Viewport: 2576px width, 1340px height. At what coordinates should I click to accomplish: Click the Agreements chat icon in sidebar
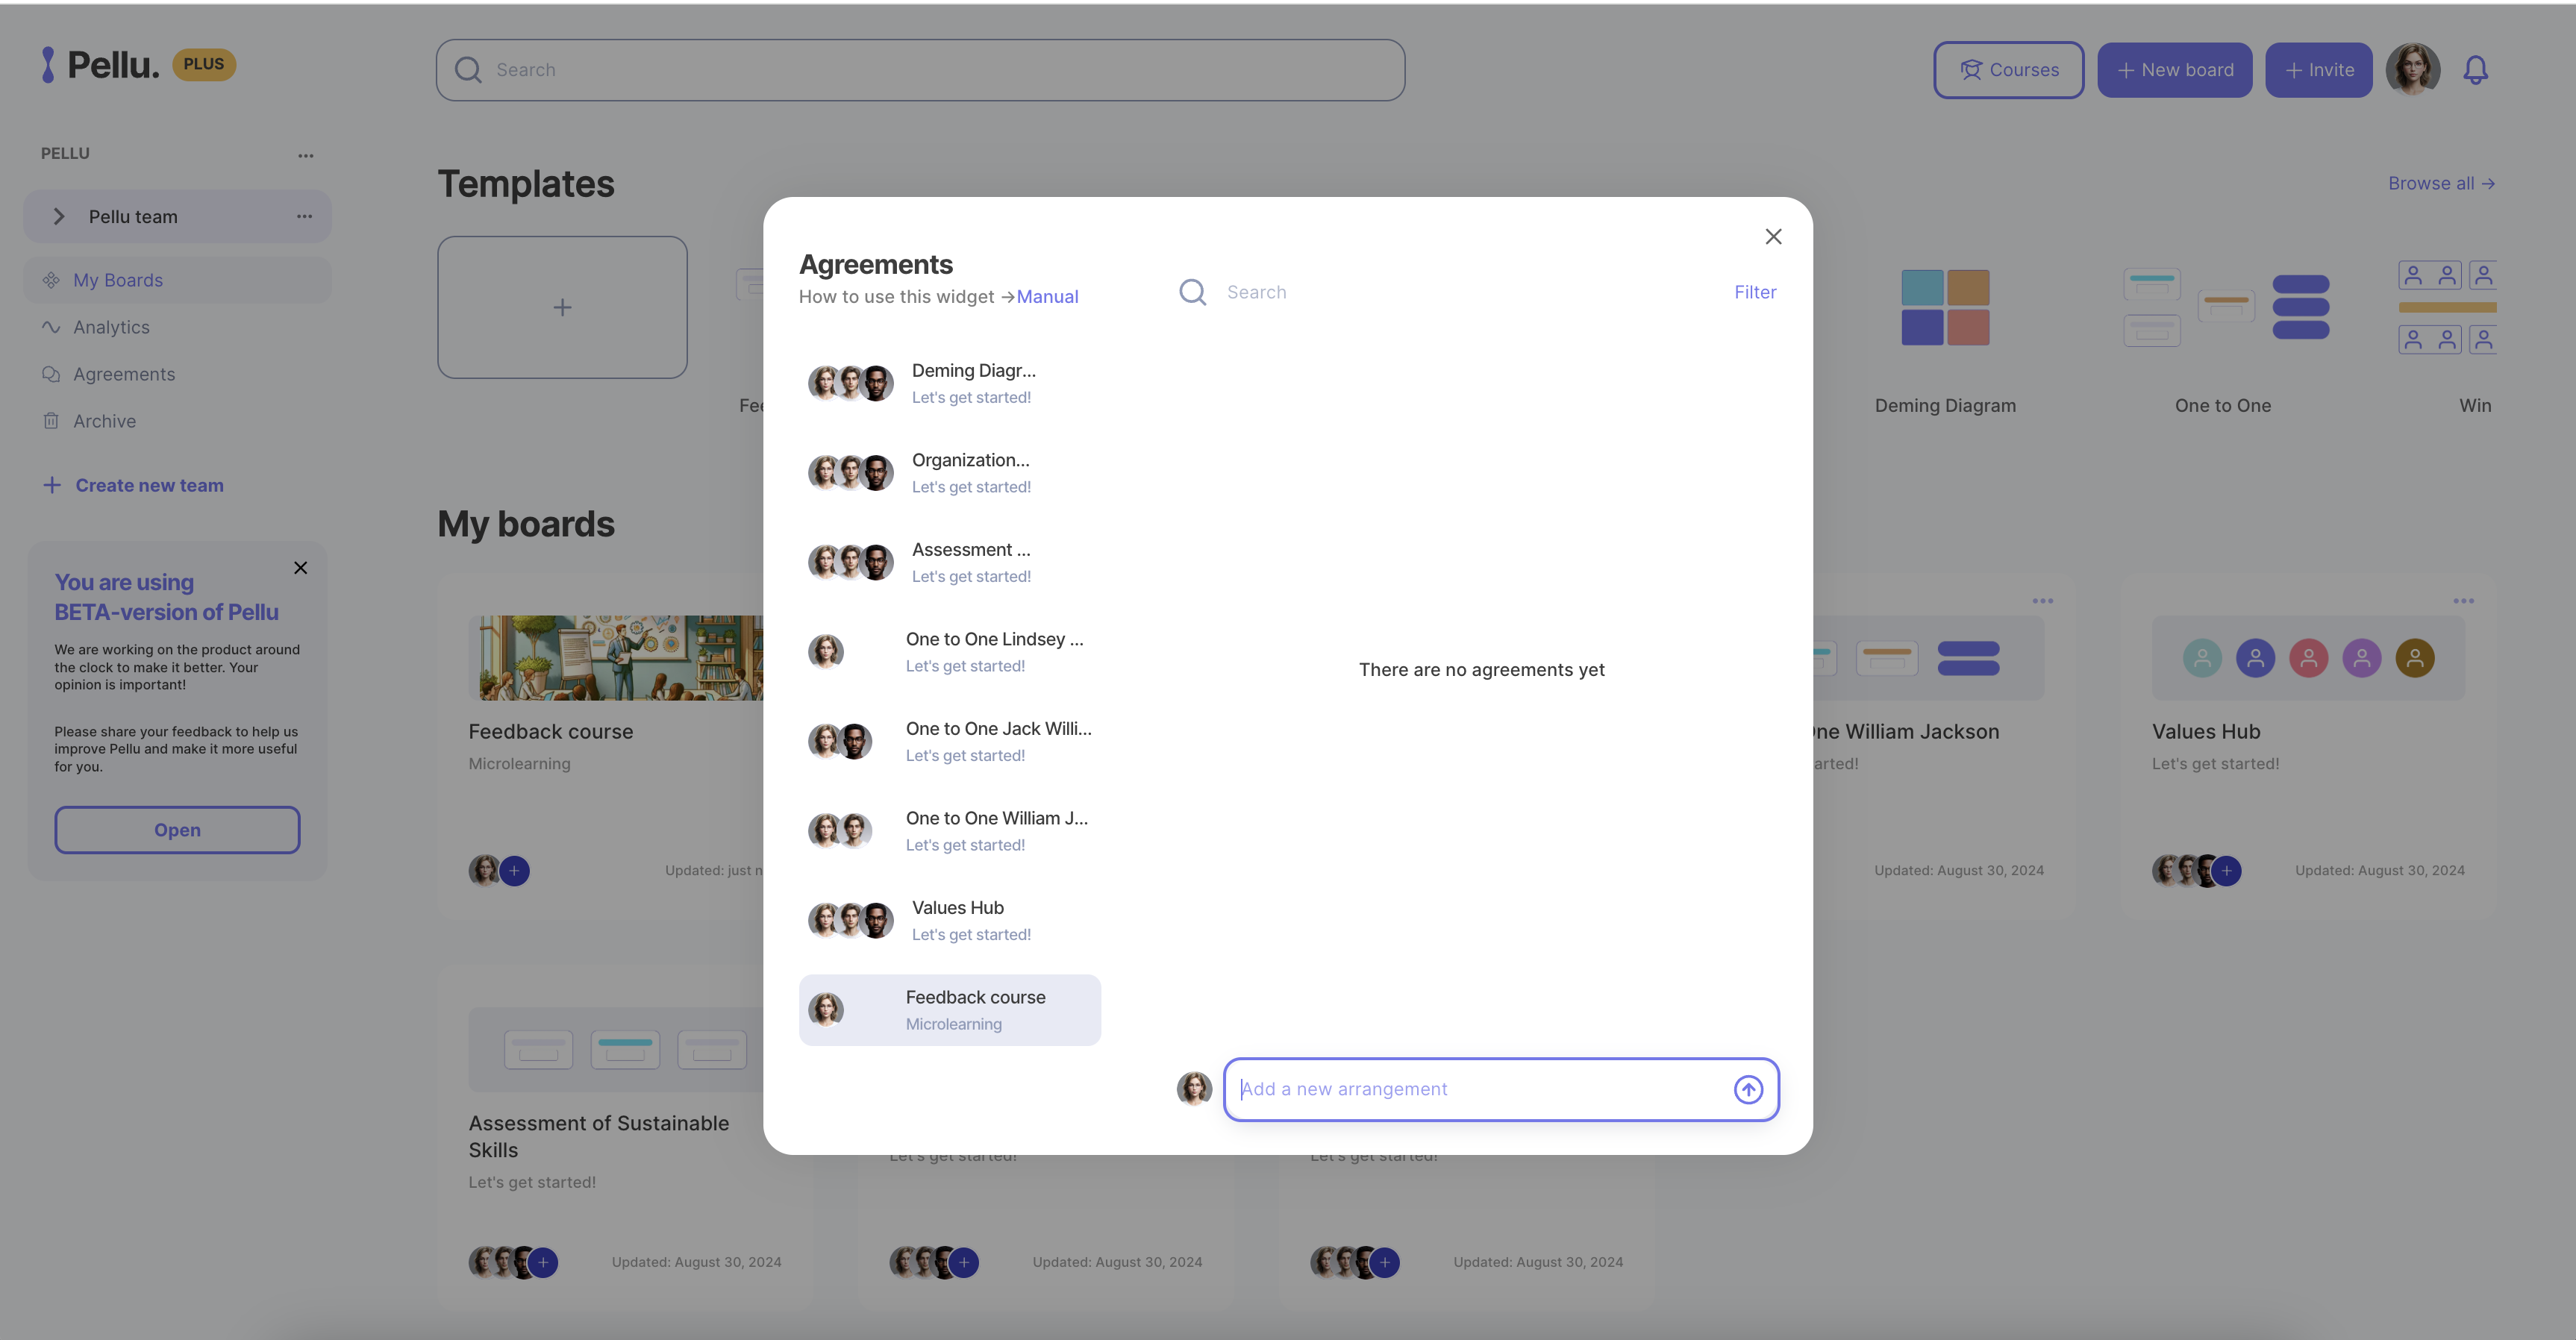click(51, 374)
